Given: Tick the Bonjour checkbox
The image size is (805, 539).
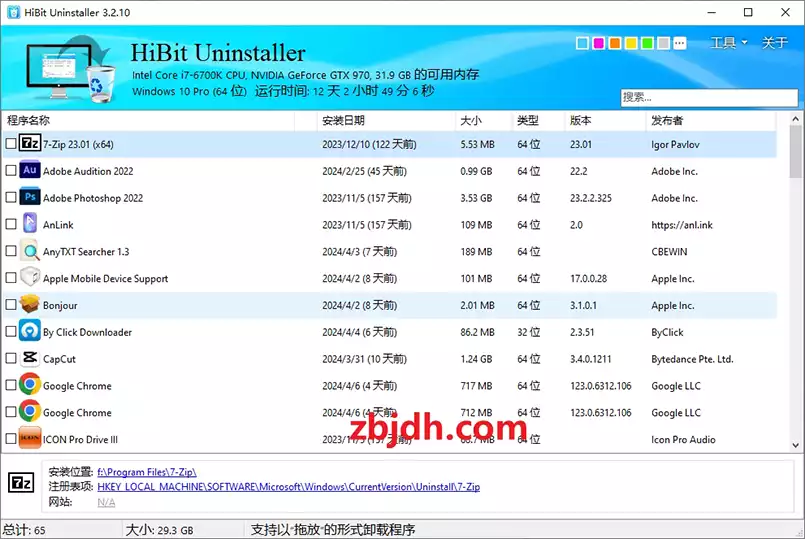Looking at the screenshot, I should pyautogui.click(x=11, y=304).
